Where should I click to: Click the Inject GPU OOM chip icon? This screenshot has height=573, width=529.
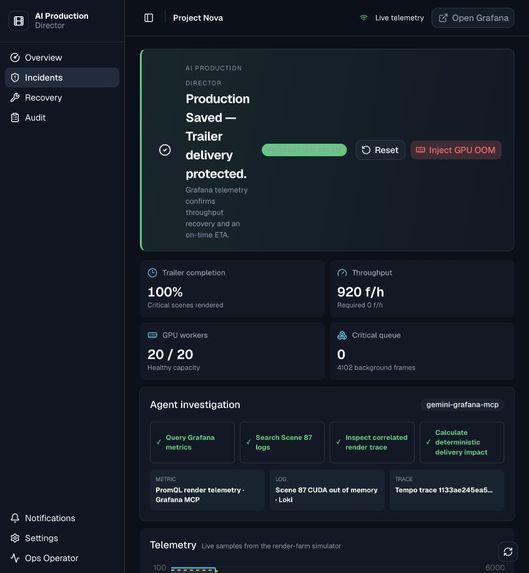[x=420, y=150]
